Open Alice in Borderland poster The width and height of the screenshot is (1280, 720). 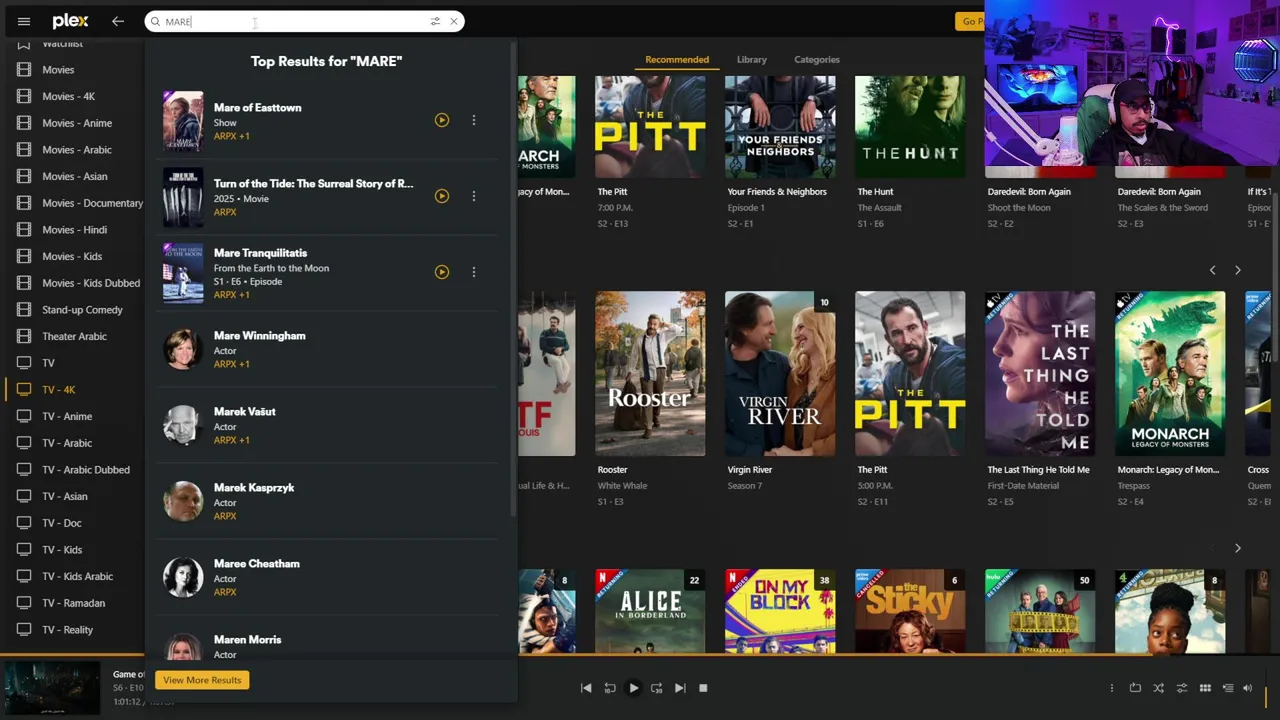650,611
